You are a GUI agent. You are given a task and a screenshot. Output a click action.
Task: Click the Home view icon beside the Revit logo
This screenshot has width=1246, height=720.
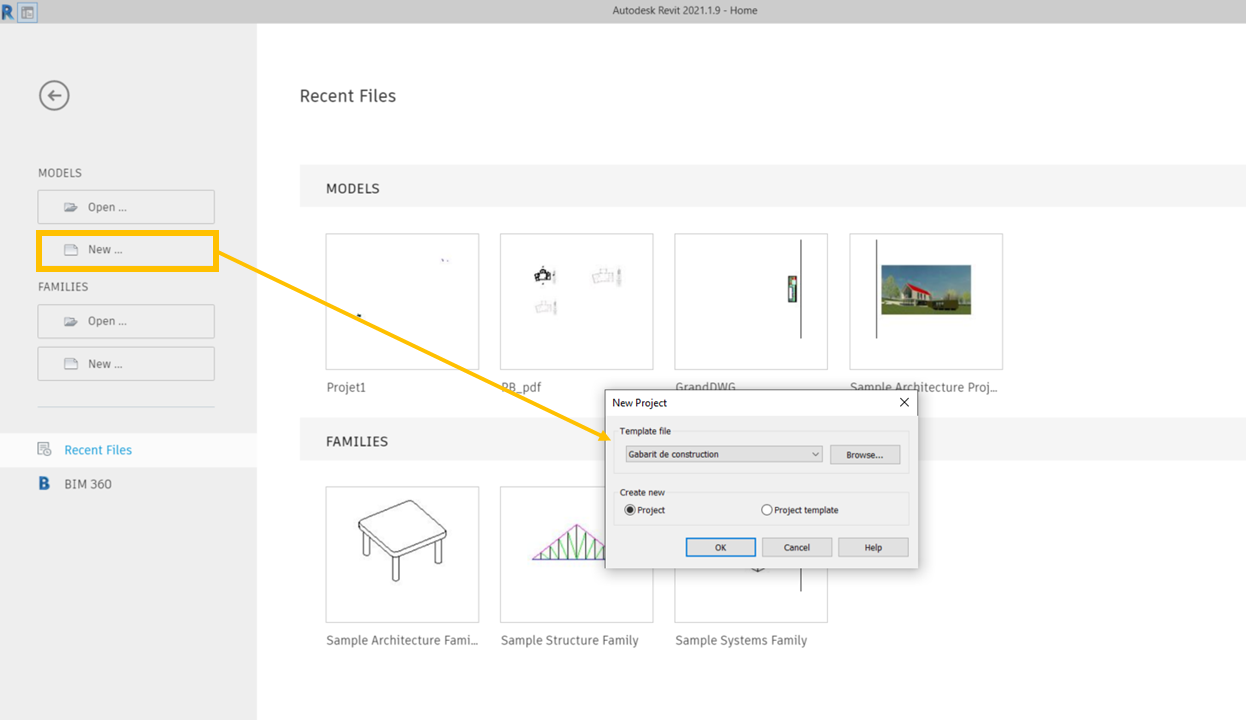click(28, 12)
